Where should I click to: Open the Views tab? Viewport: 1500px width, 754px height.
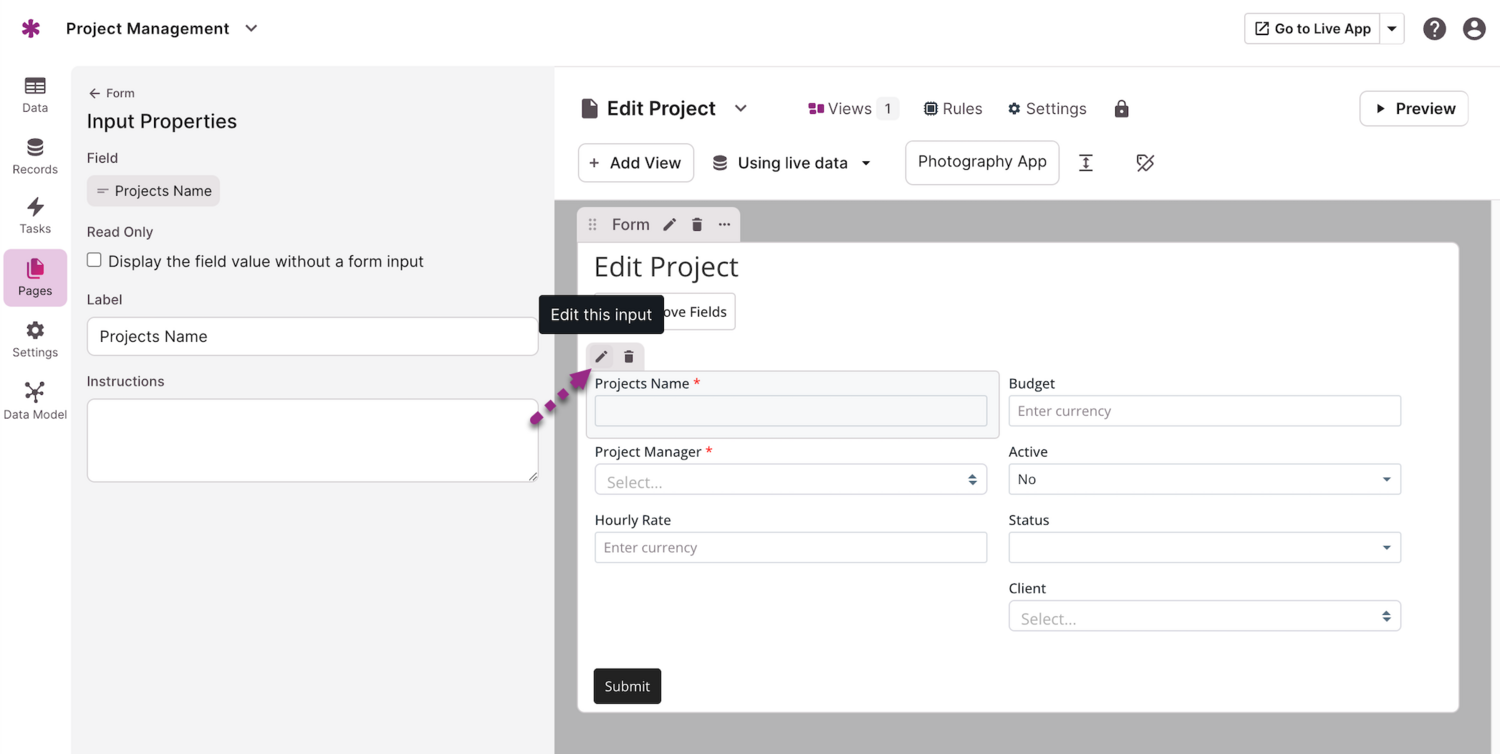pyautogui.click(x=851, y=109)
